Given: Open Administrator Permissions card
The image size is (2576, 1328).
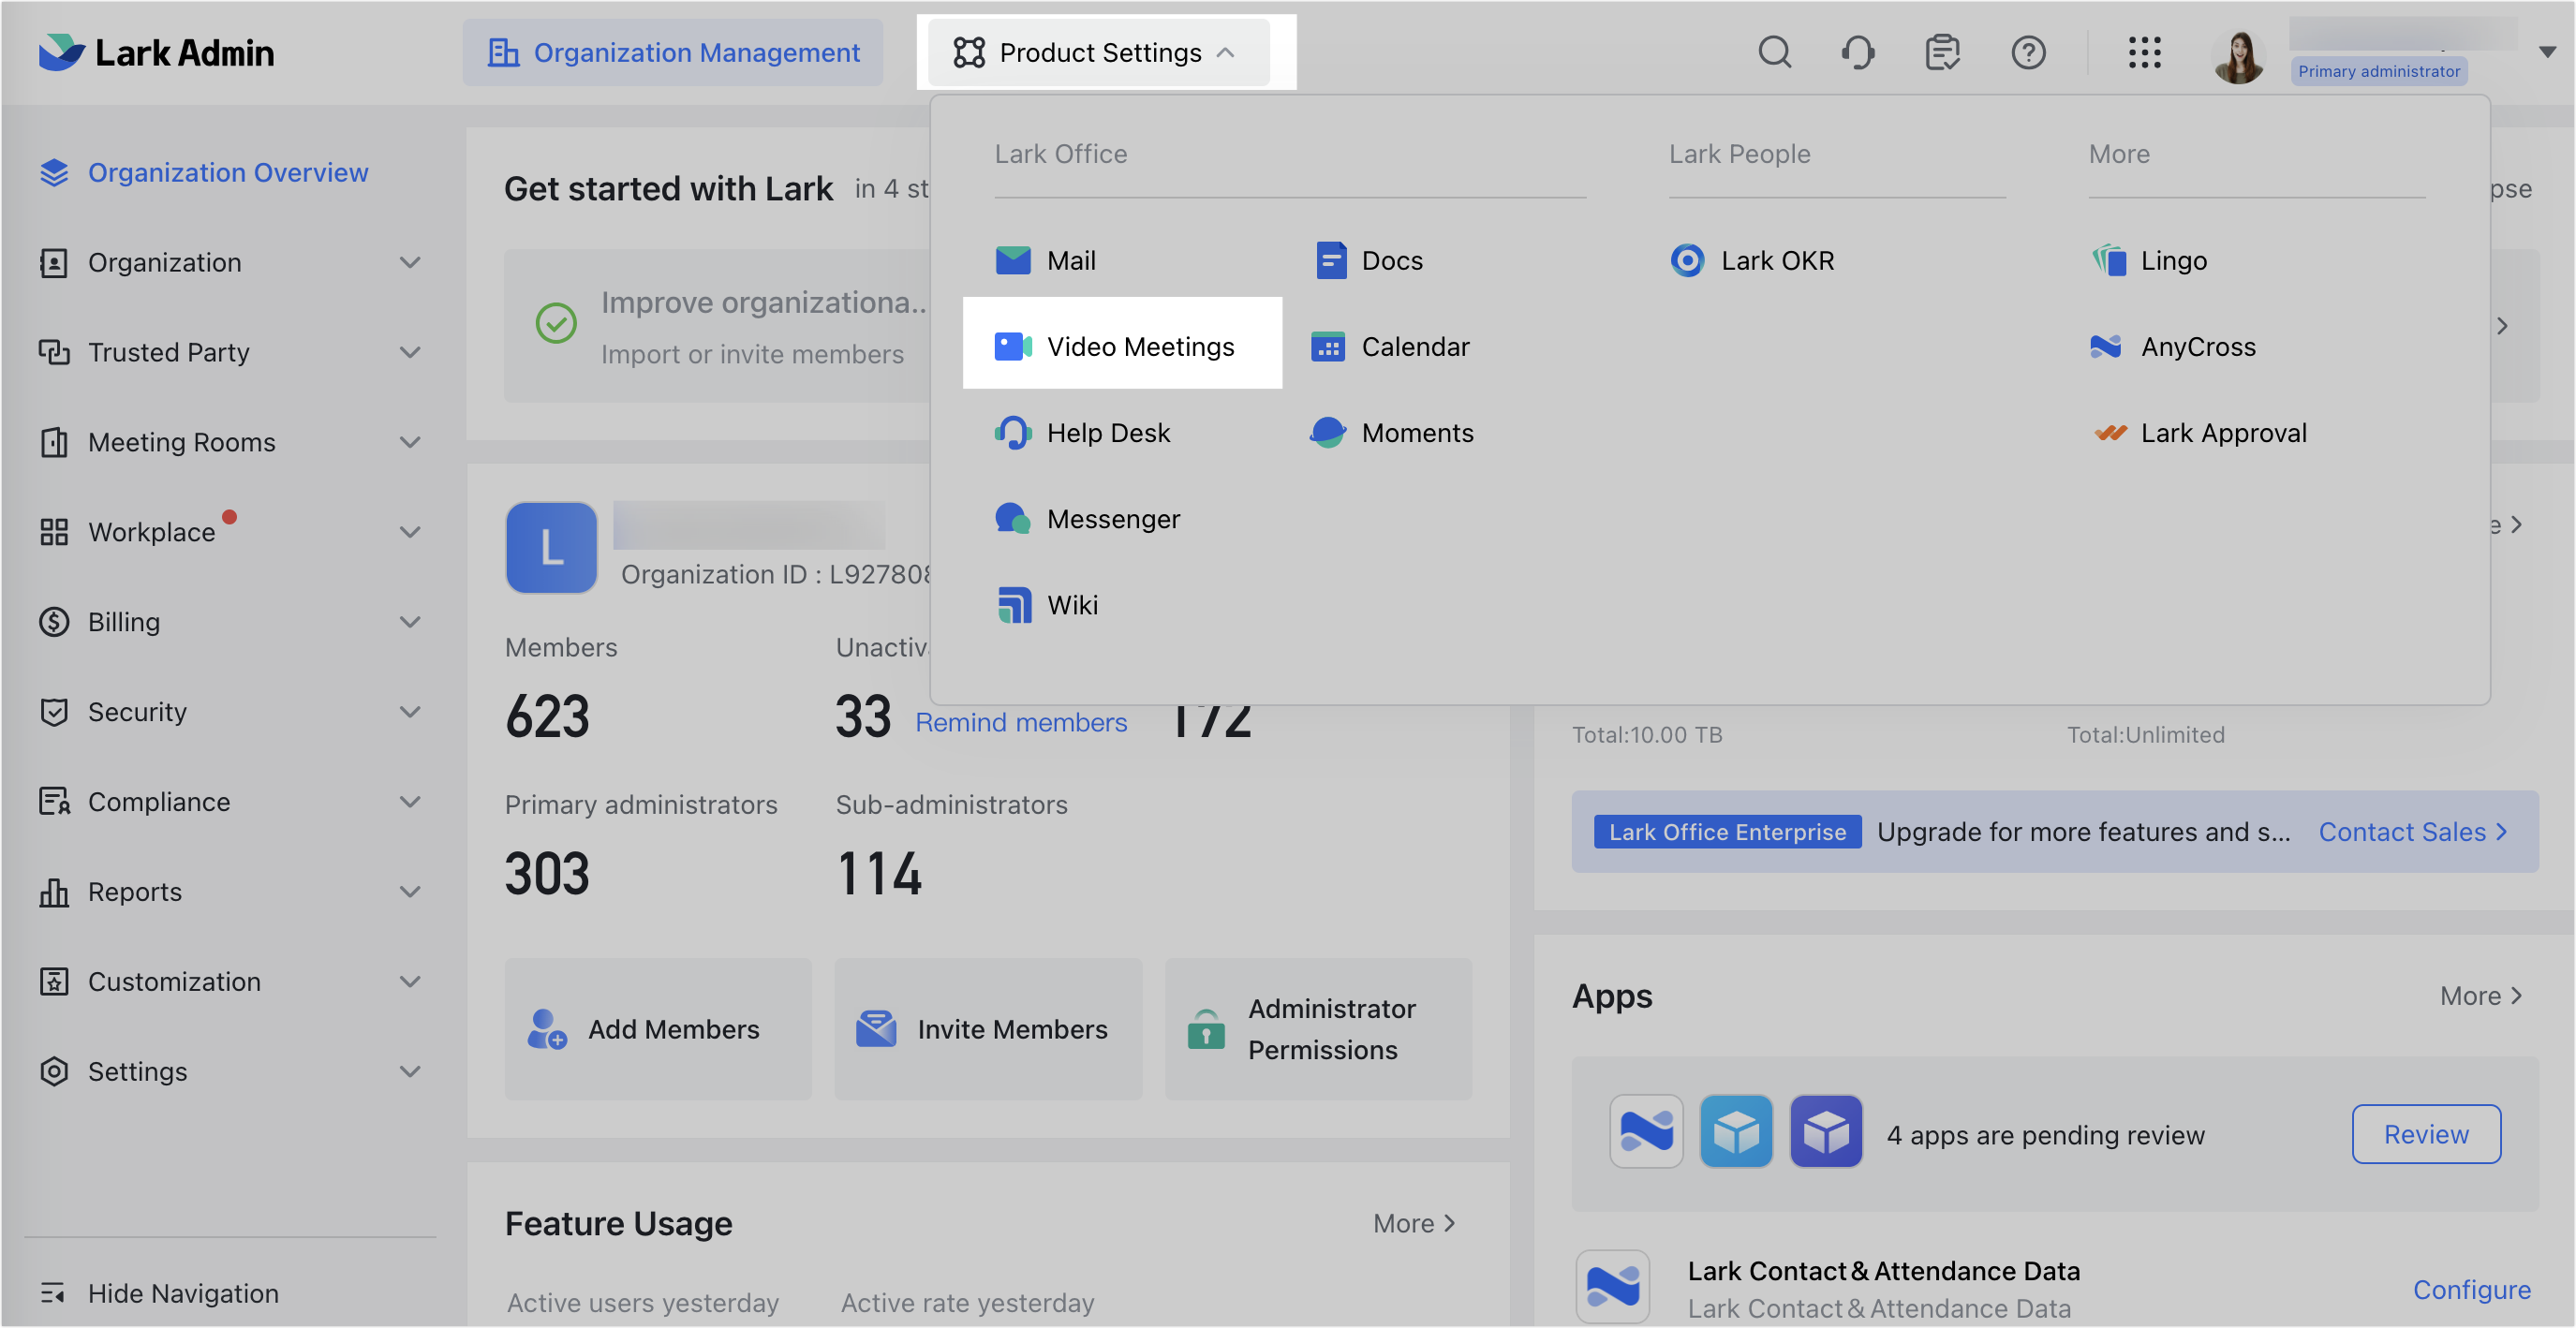Looking at the screenshot, I should click(x=1318, y=1029).
